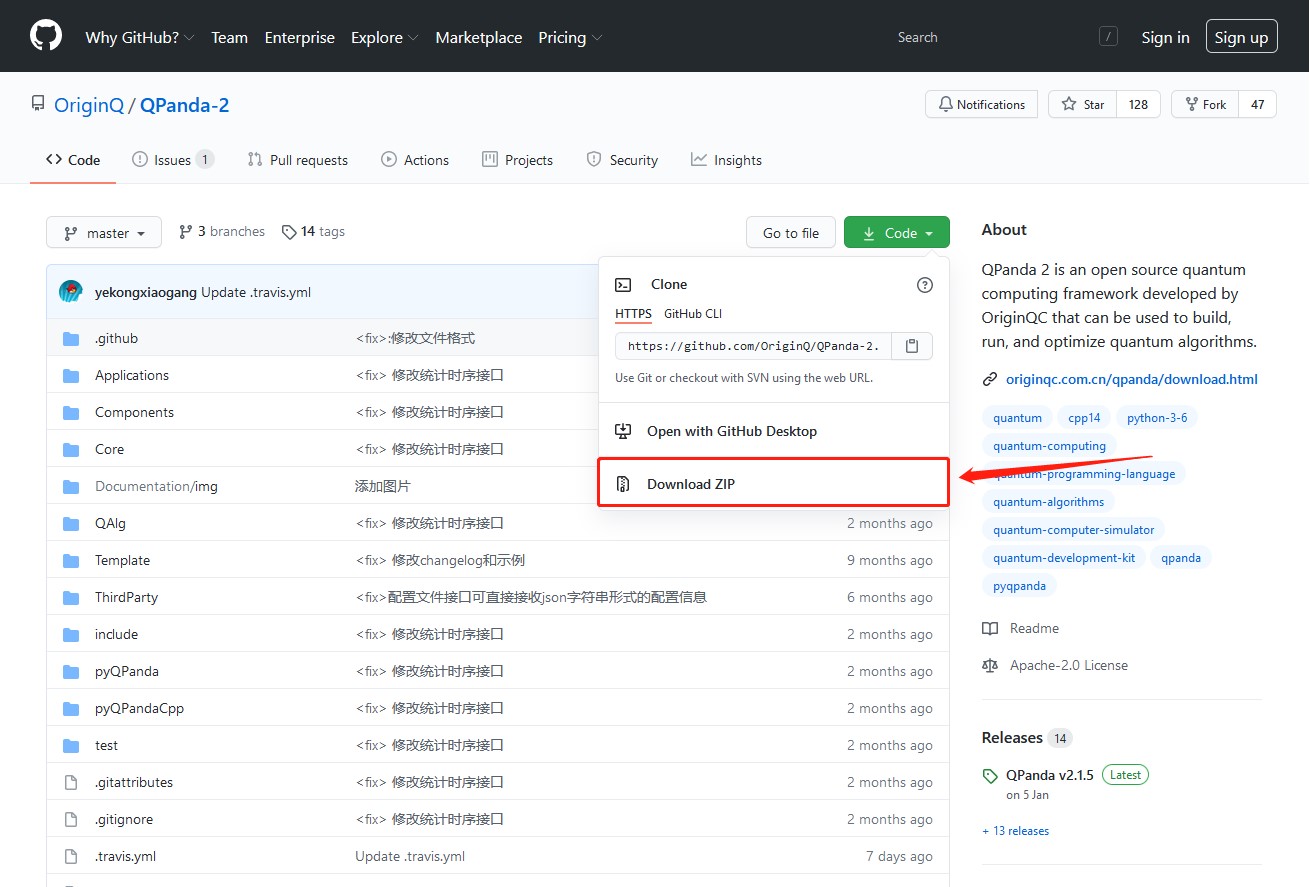Image resolution: width=1310 pixels, height=887 pixels.
Task: Click Enterprise in the top navigation
Action: click(300, 38)
